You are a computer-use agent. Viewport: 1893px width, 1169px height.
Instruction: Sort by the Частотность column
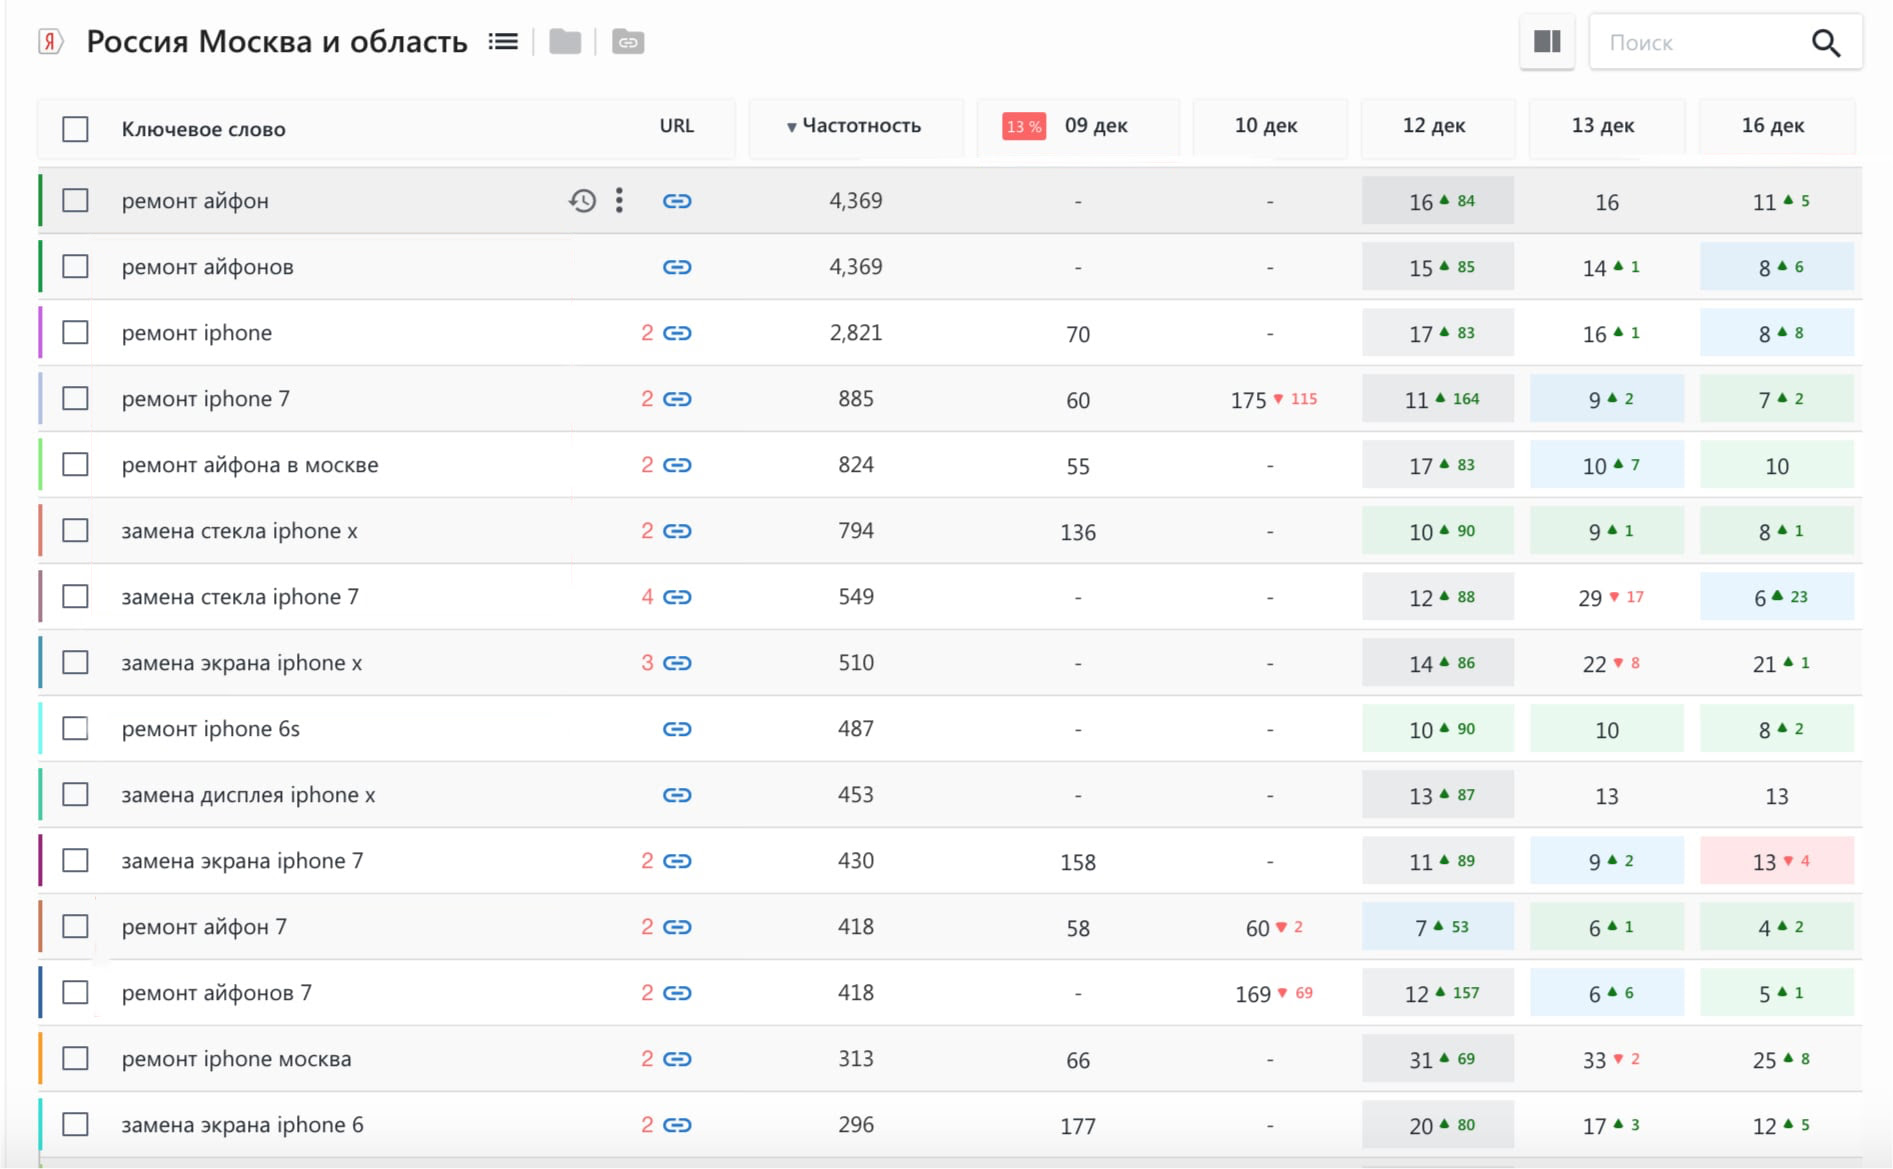click(x=854, y=126)
